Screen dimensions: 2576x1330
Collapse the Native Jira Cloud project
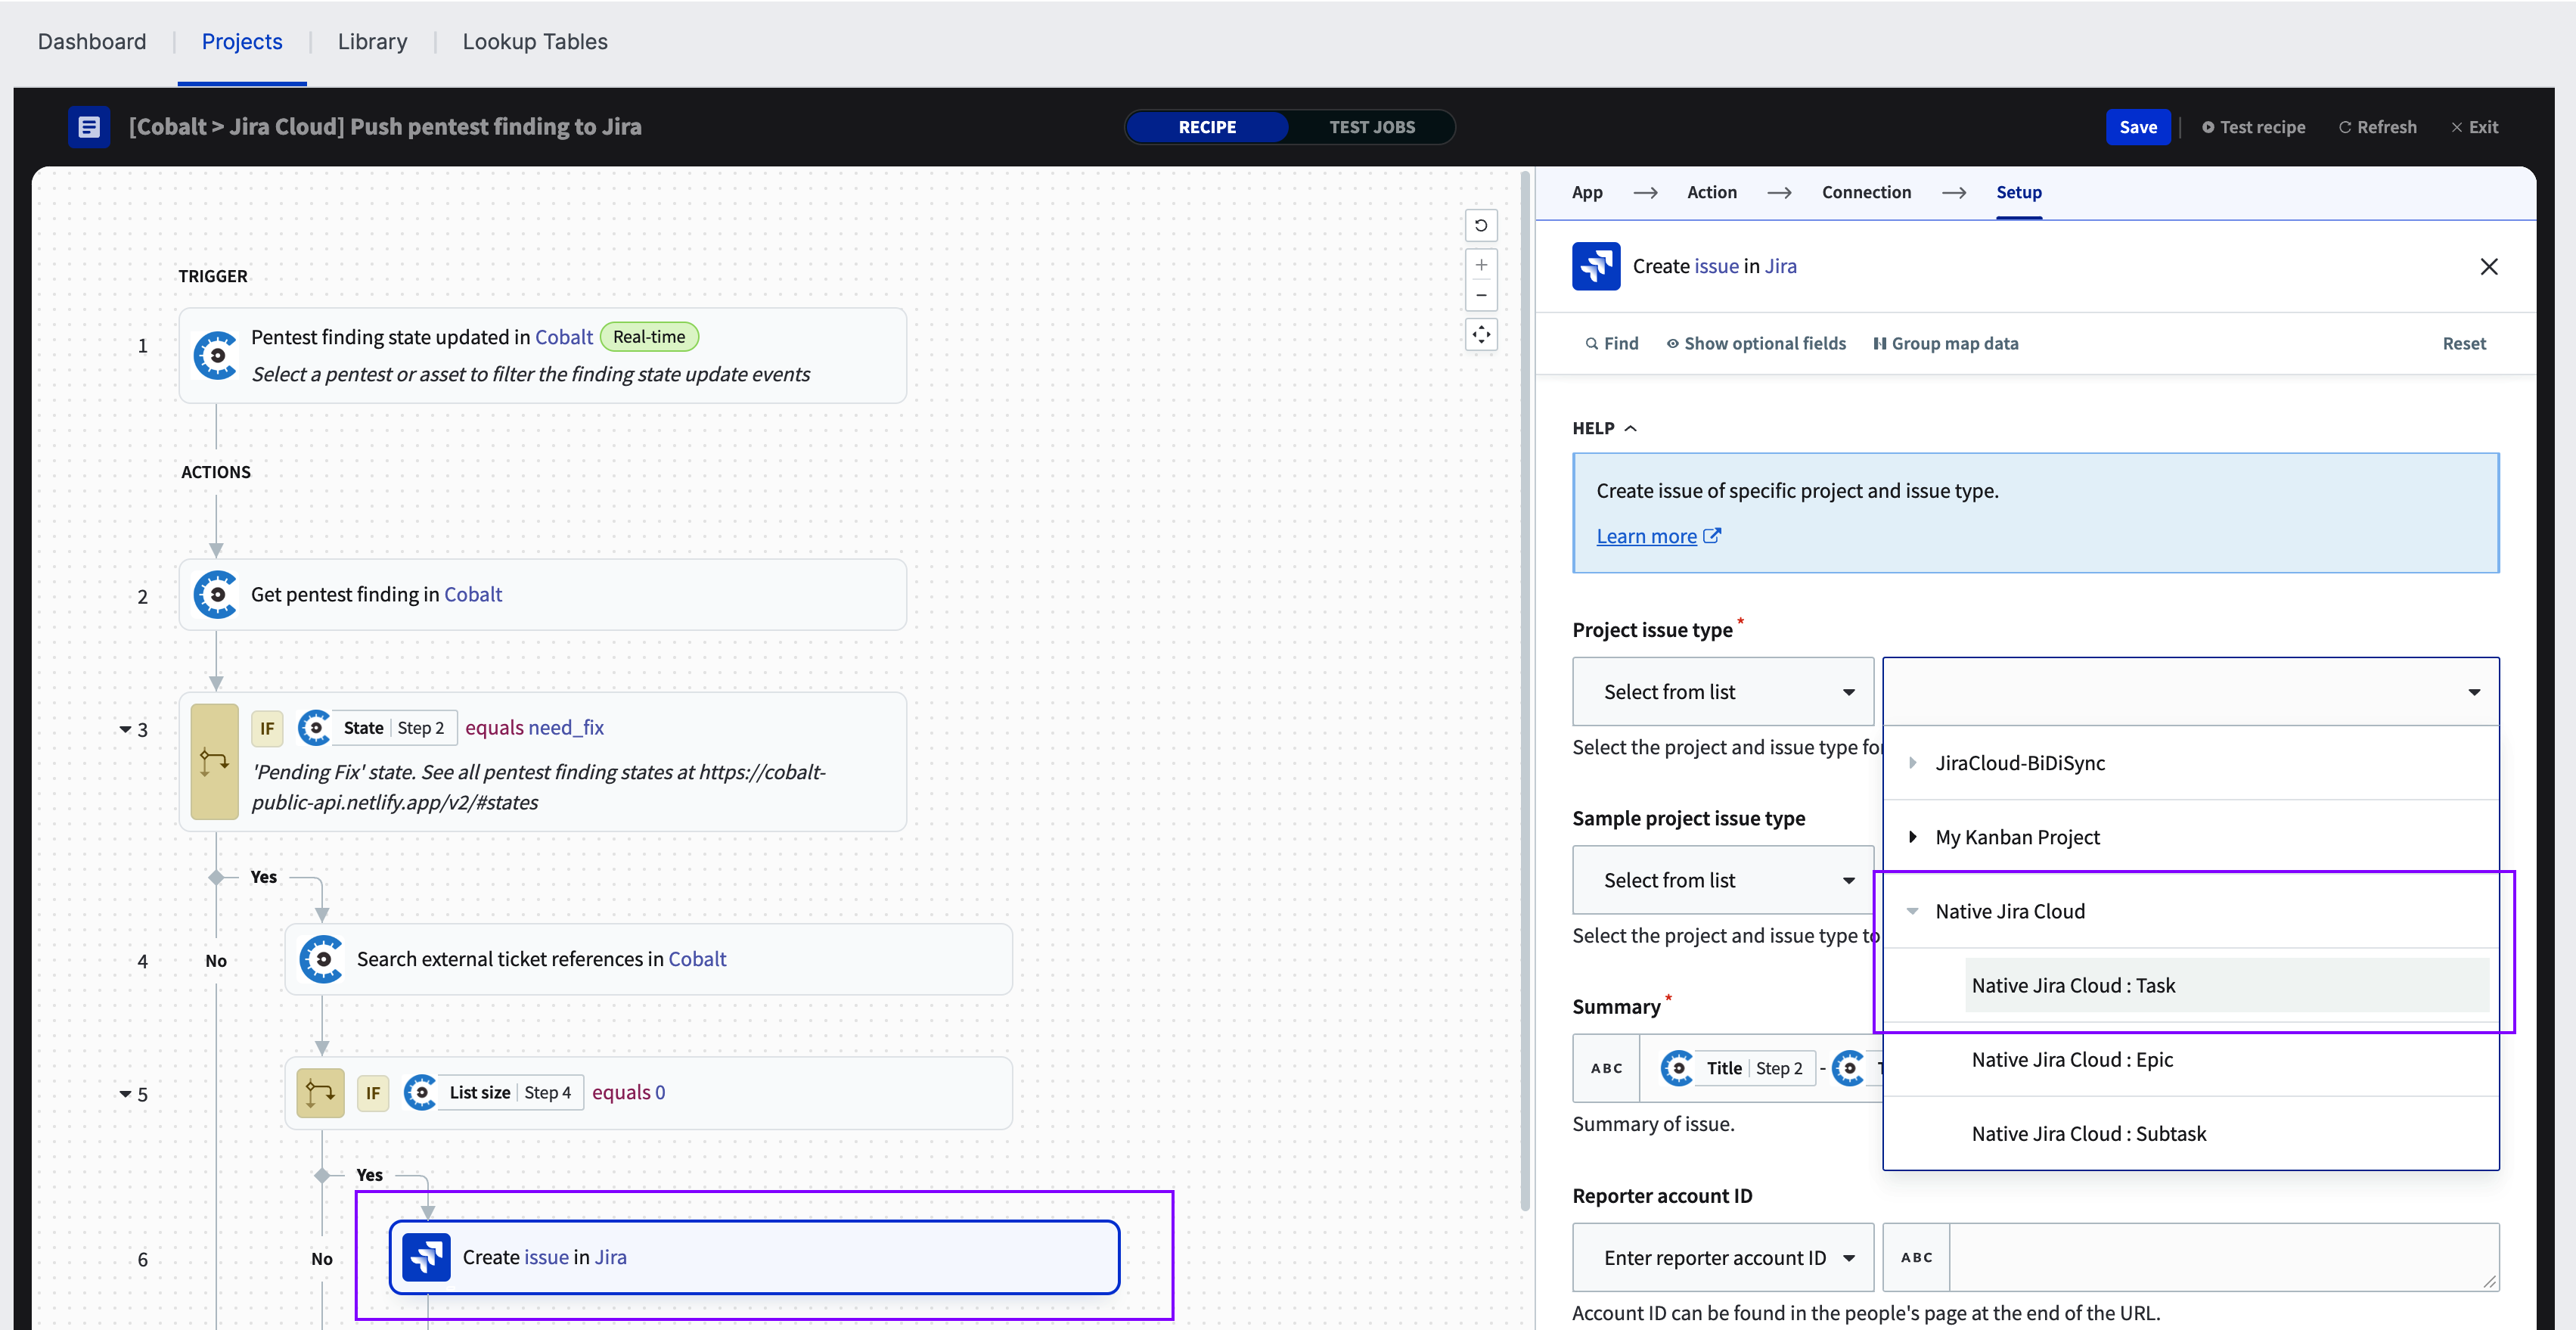pyautogui.click(x=1912, y=911)
